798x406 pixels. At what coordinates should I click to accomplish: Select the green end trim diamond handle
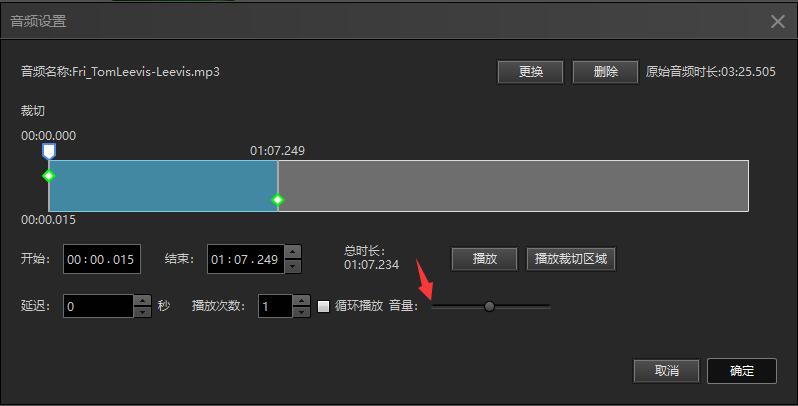pos(277,200)
